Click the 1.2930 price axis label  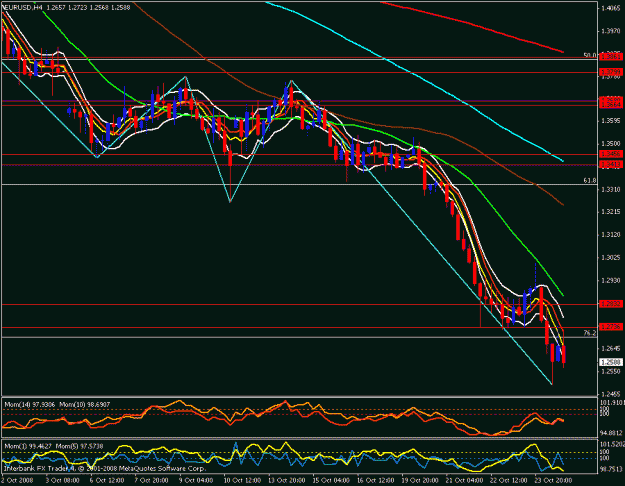tap(611, 280)
